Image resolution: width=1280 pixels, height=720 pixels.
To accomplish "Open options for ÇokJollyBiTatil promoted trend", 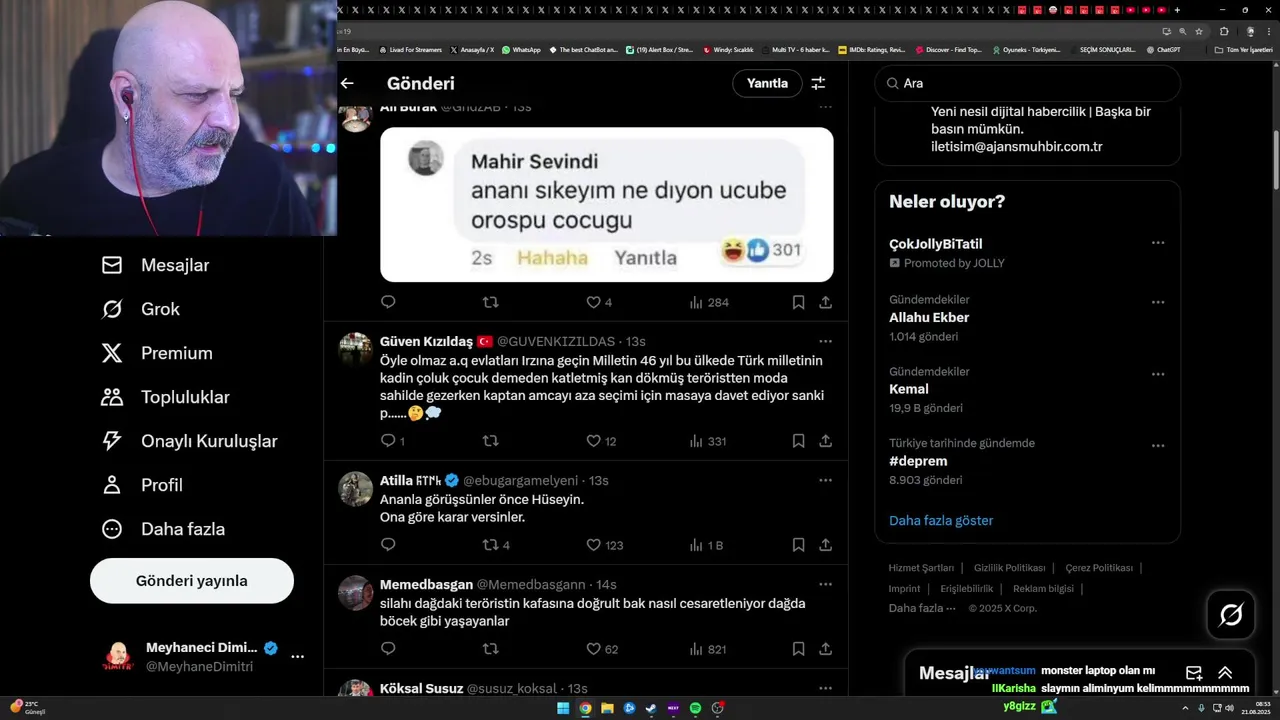I will (1157, 243).
